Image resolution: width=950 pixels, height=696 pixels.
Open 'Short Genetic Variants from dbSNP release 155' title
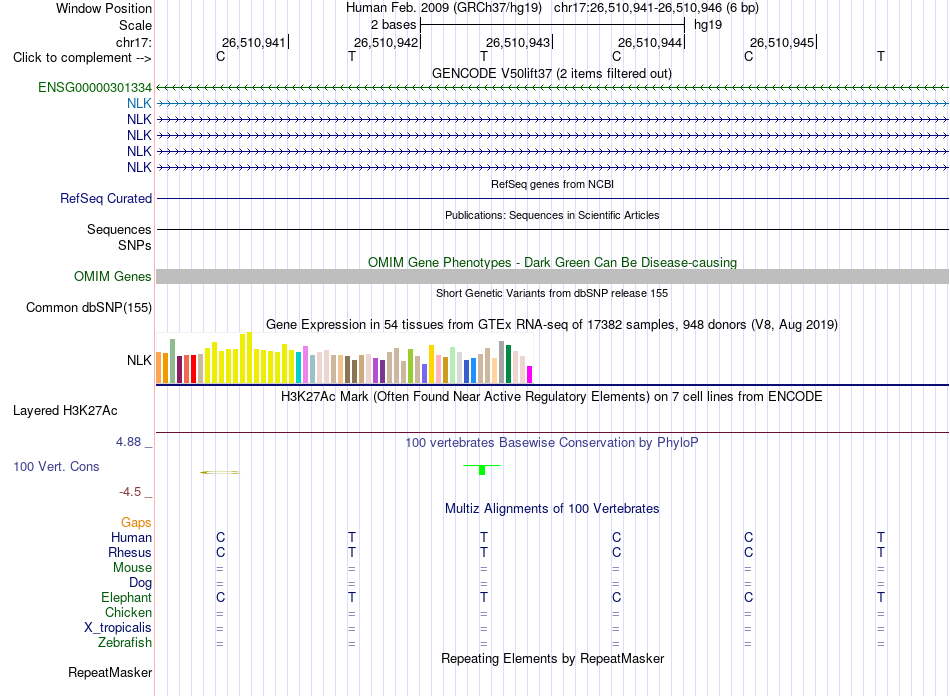(x=552, y=293)
